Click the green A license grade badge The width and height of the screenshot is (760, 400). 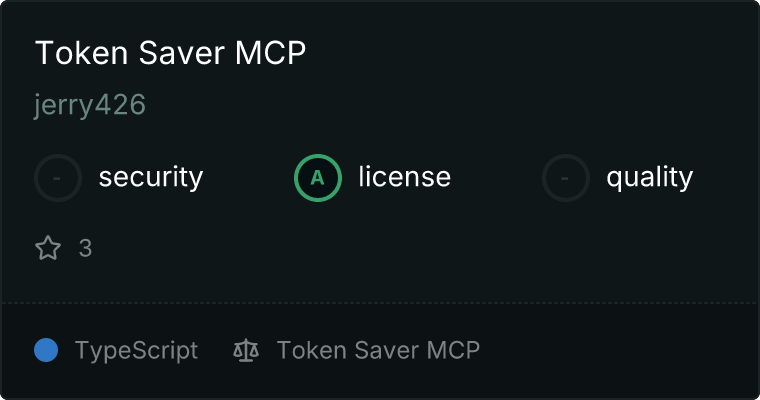(x=318, y=178)
